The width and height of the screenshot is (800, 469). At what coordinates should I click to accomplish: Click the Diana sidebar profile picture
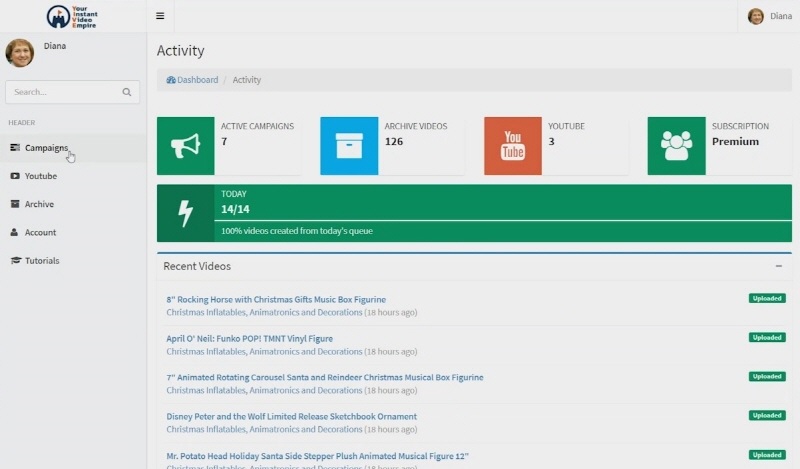(20, 53)
